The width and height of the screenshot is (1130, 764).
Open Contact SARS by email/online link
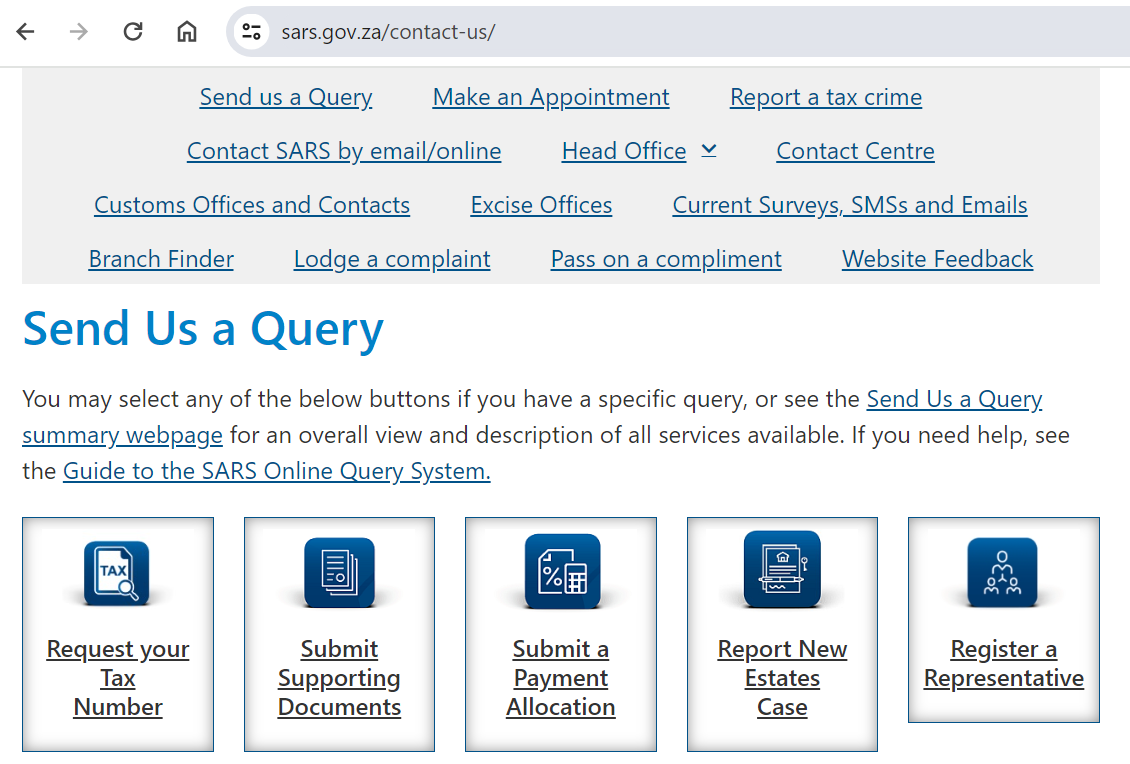coord(344,151)
